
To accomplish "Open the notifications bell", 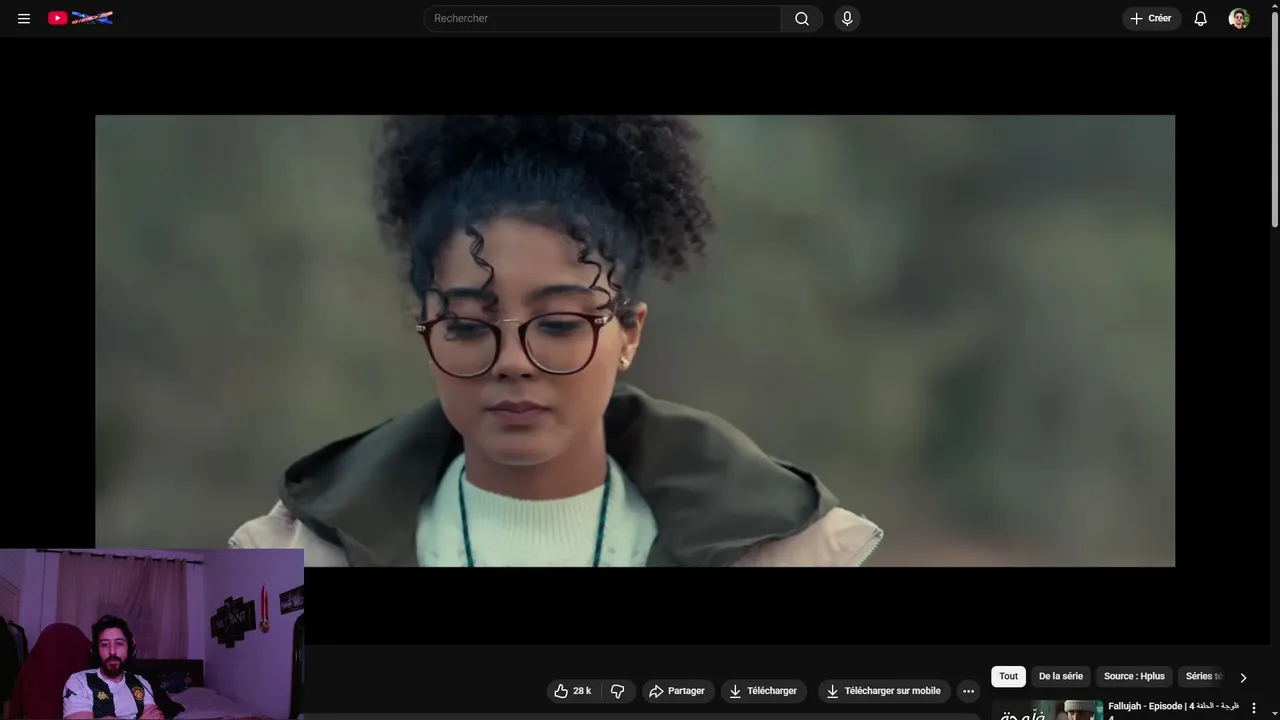I will 1201,18.
